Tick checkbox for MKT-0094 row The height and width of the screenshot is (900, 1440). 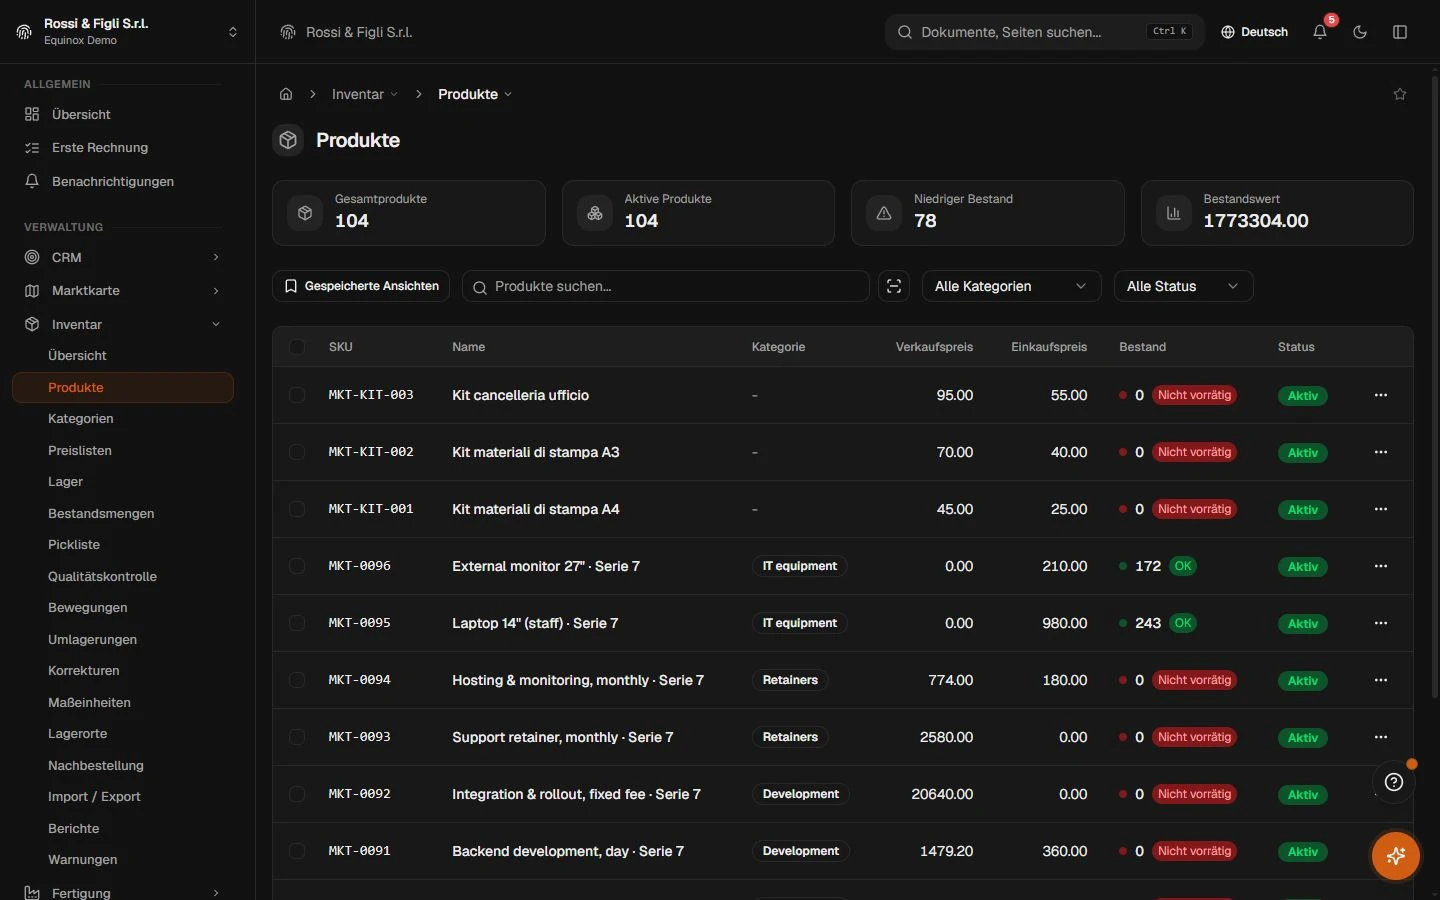(297, 680)
